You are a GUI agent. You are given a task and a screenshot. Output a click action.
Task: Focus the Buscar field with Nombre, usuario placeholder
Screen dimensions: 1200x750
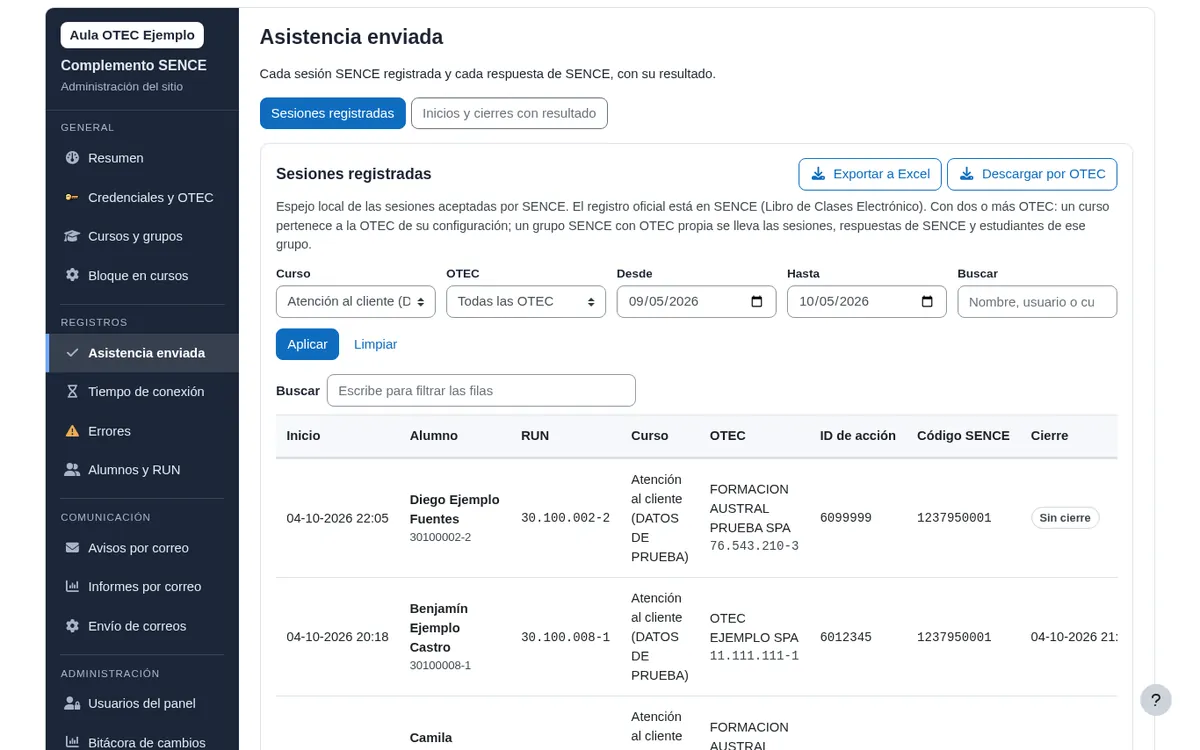coord(1037,302)
